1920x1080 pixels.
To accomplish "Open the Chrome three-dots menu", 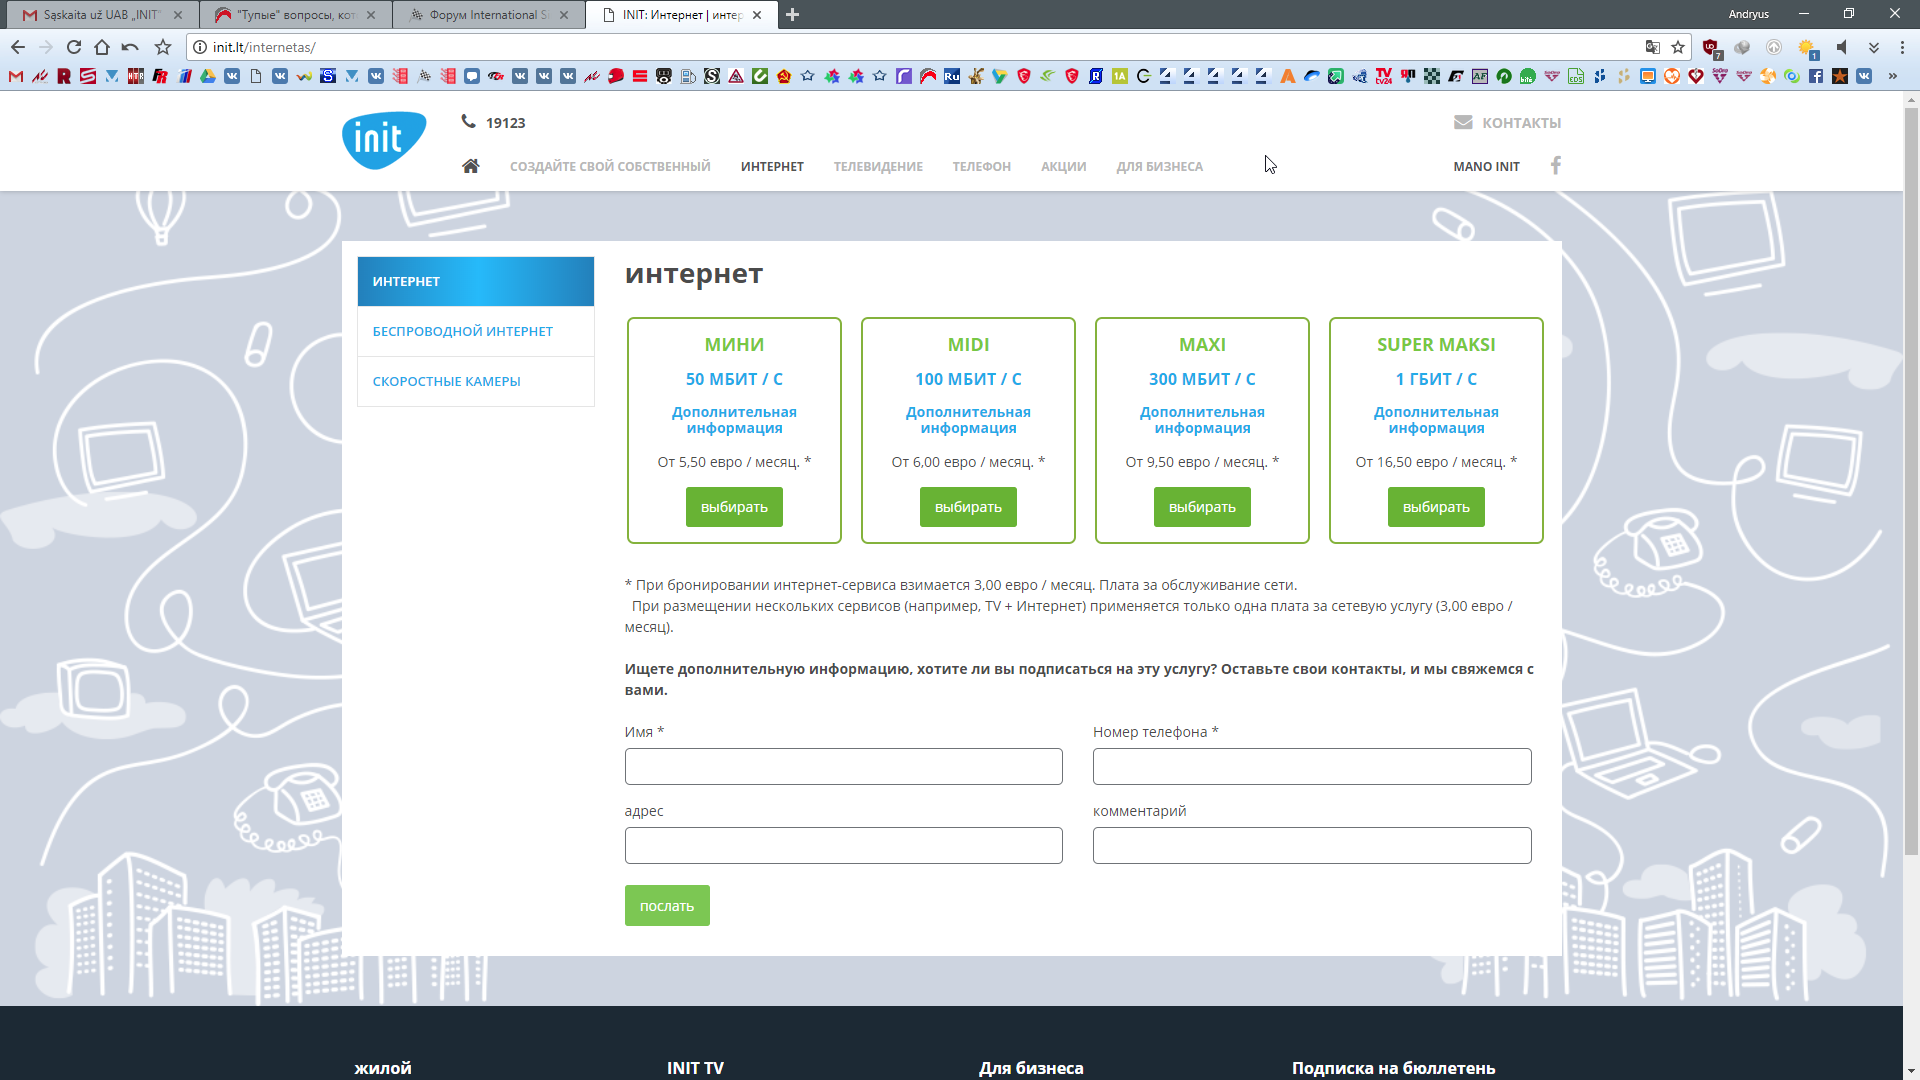I will point(1902,47).
